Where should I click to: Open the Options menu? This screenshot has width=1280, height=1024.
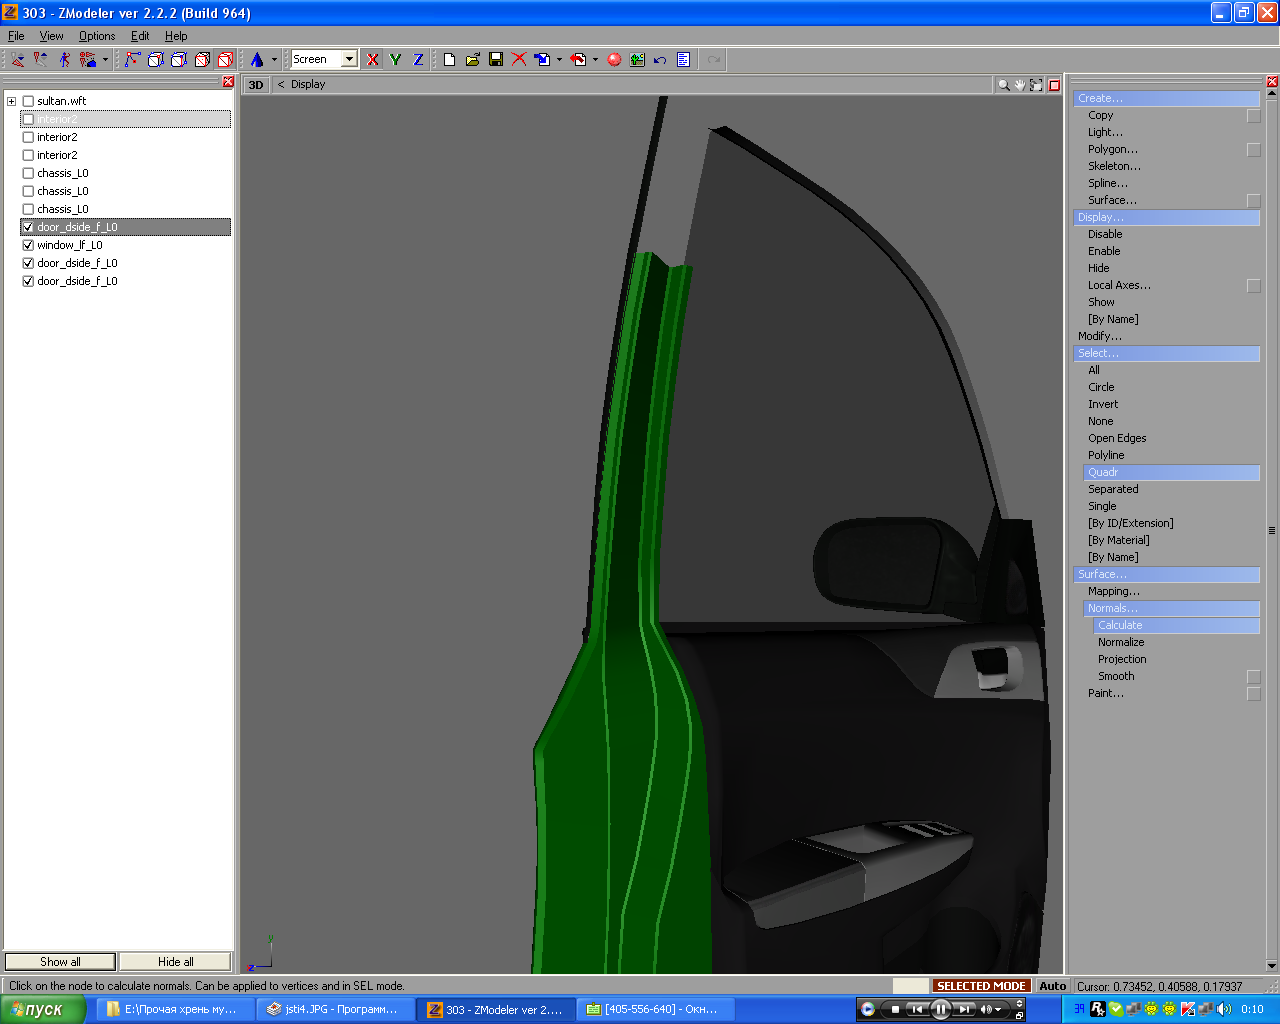[97, 36]
